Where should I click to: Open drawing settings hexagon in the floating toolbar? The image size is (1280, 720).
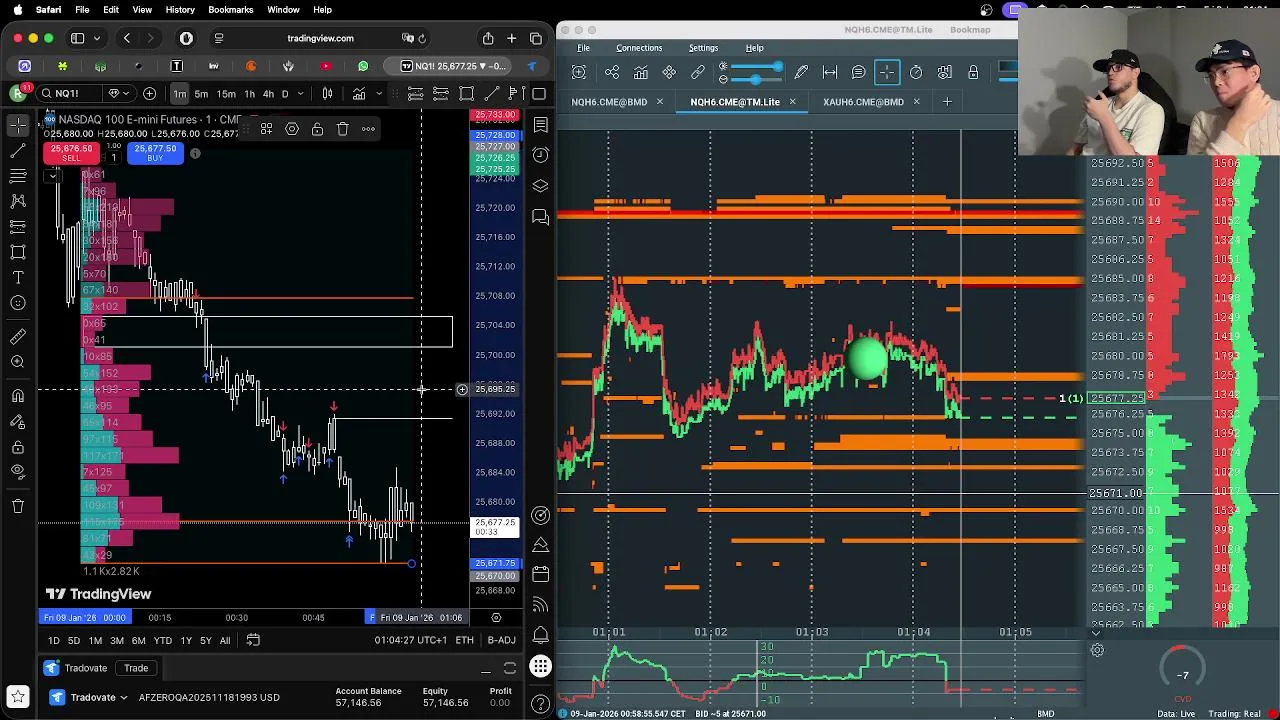[x=292, y=129]
